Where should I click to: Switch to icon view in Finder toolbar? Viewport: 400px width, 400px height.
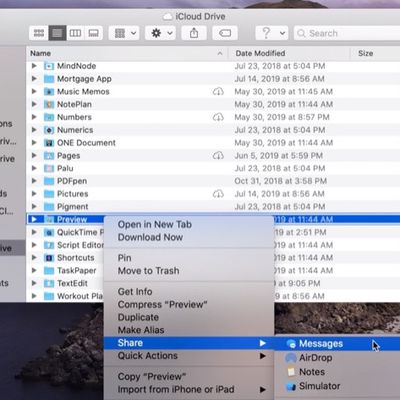pos(39,33)
